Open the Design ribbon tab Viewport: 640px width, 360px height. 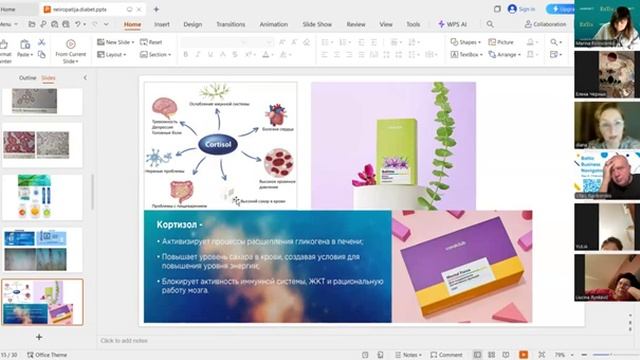click(193, 24)
